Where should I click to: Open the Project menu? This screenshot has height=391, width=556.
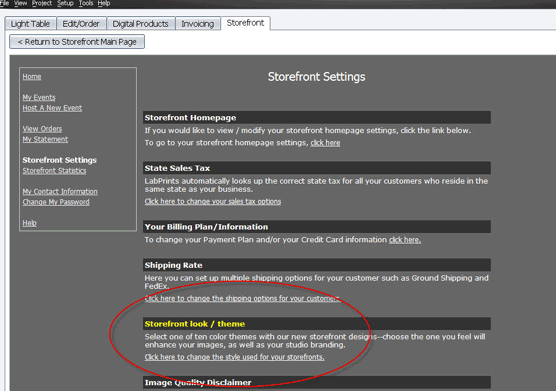pos(41,3)
